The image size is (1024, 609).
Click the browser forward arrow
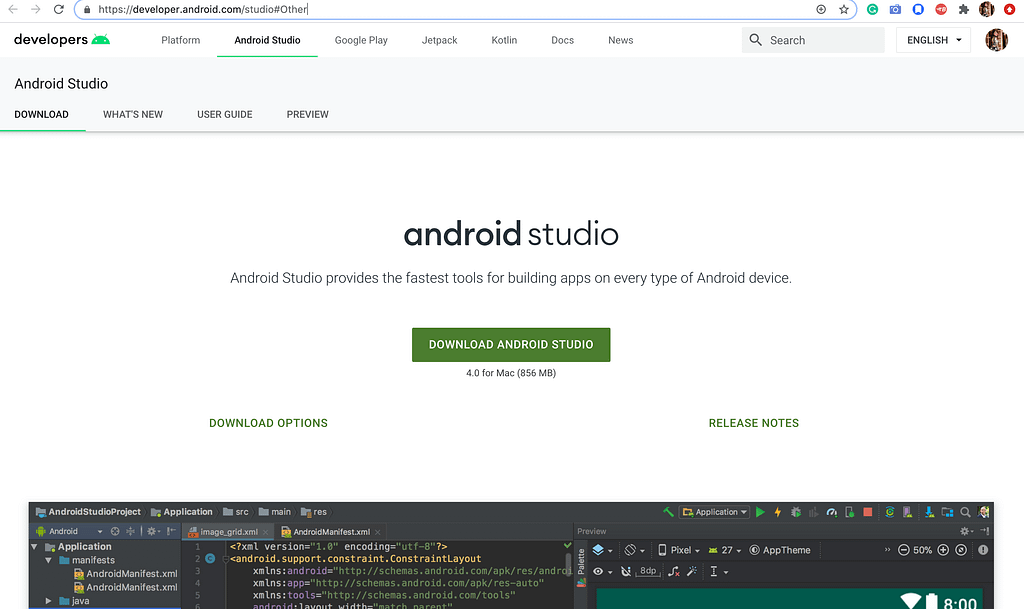[36, 9]
